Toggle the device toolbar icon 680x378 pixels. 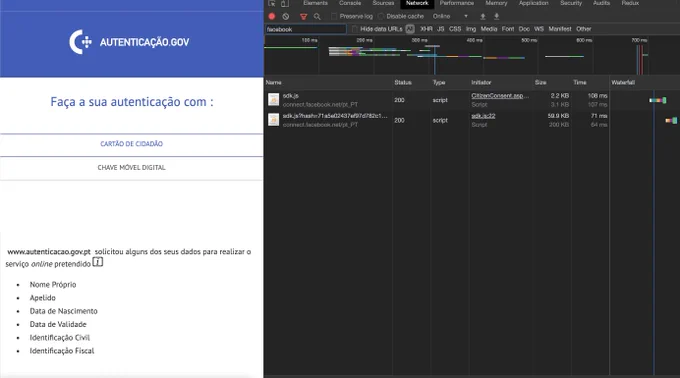pos(285,3)
